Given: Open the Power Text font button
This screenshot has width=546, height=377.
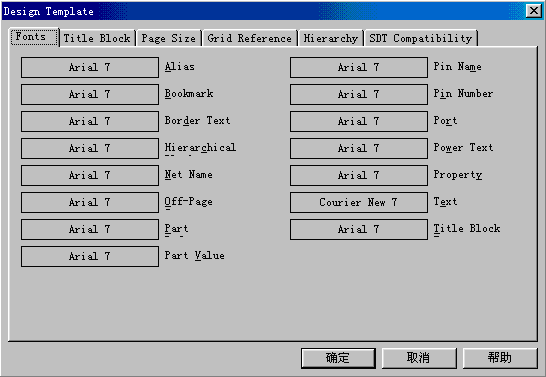Looking at the screenshot, I should coord(359,148).
